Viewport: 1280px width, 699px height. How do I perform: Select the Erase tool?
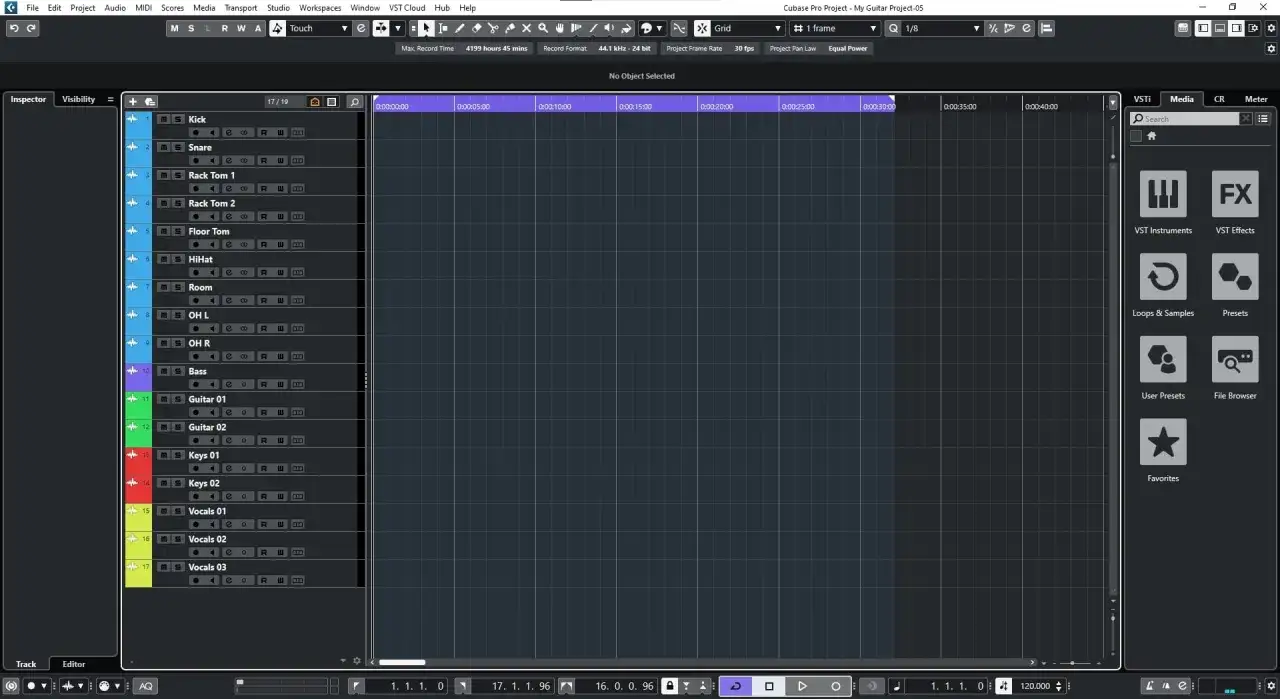[477, 28]
